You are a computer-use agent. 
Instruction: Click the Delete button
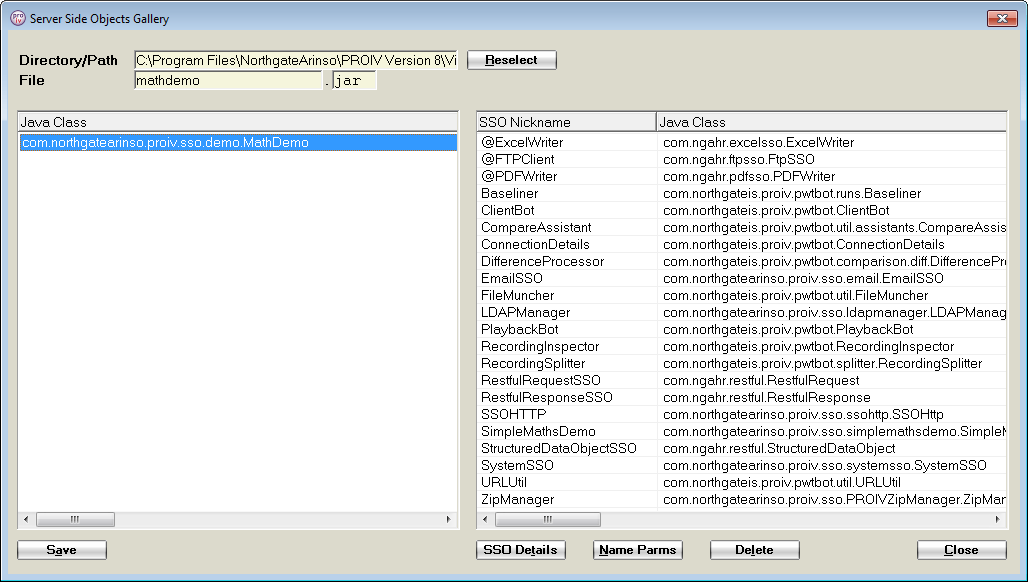pyautogui.click(x=755, y=550)
